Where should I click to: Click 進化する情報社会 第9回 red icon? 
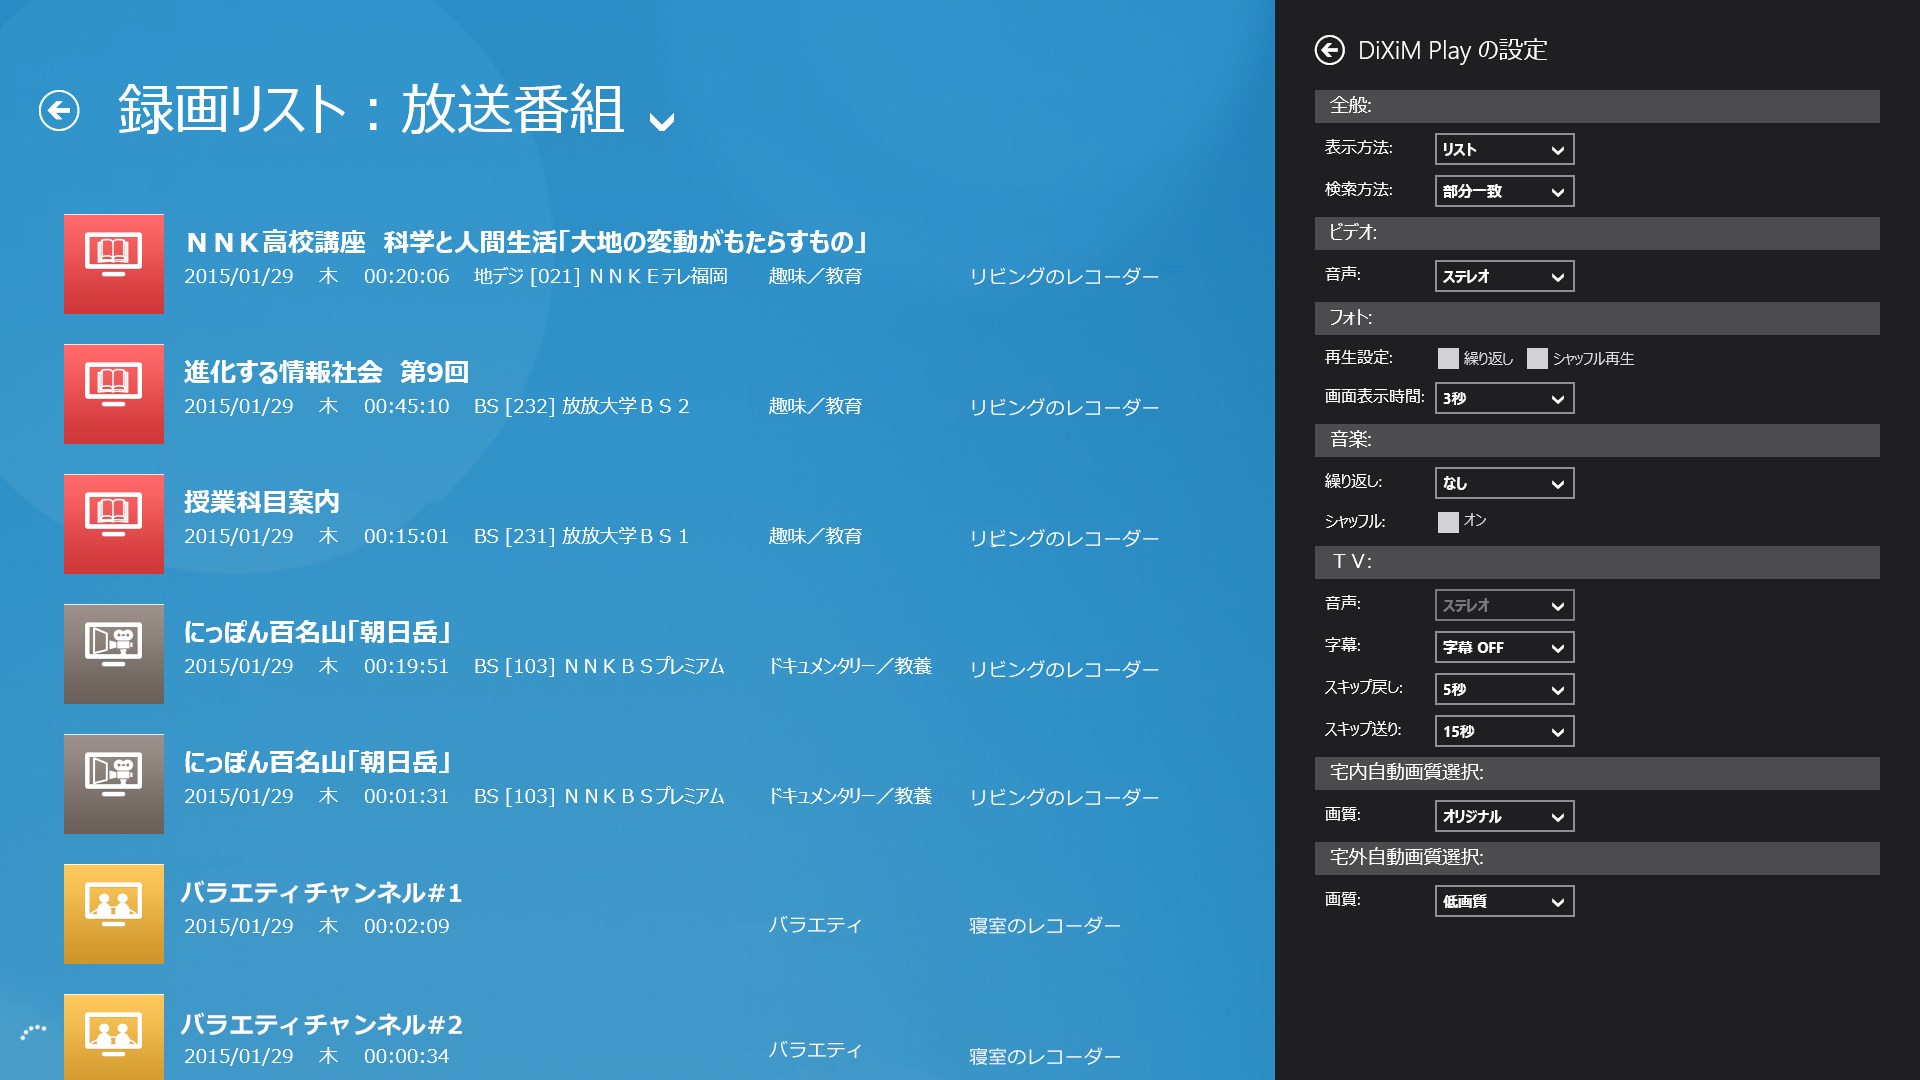pyautogui.click(x=114, y=394)
